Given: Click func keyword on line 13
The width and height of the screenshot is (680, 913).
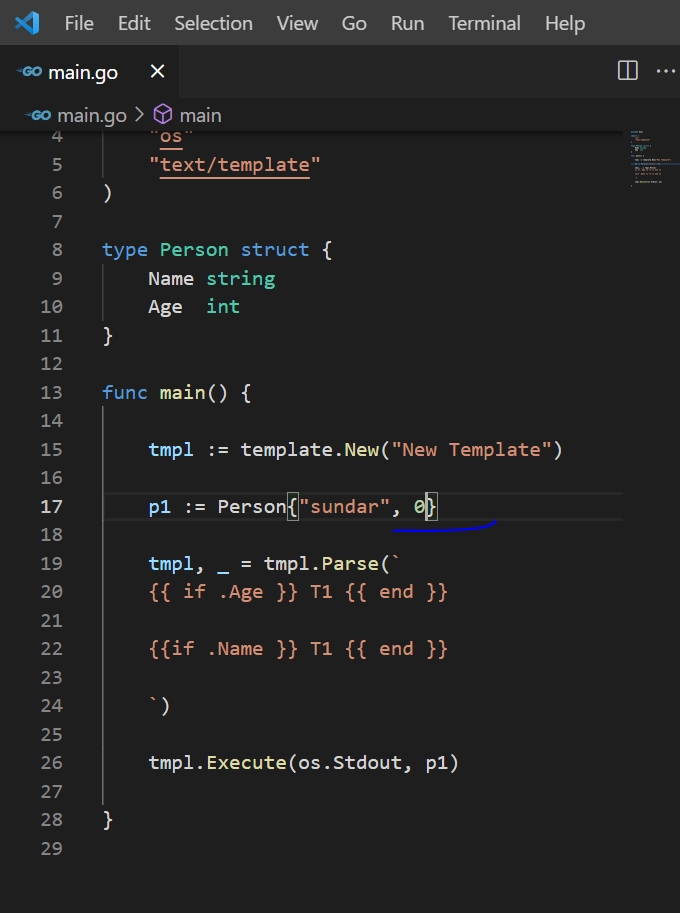Looking at the screenshot, I should point(125,392).
